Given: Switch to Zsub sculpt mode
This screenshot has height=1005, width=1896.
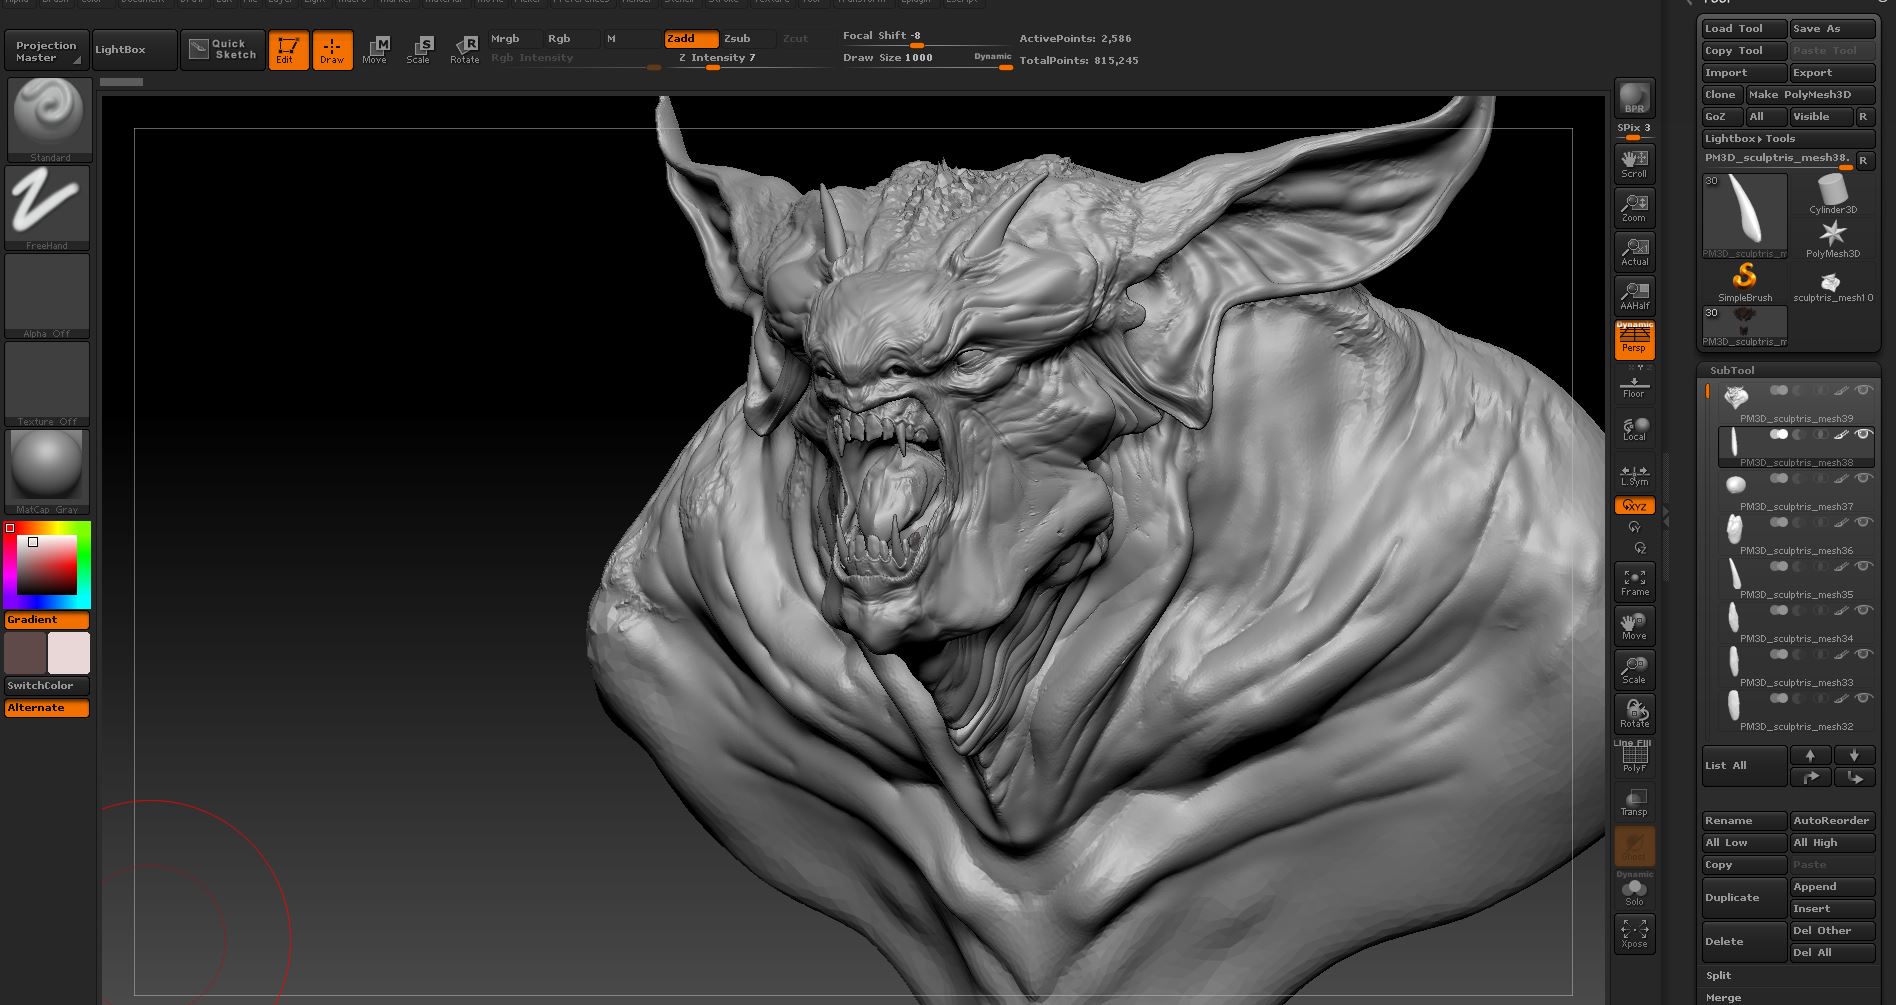Looking at the screenshot, I should click(748, 38).
